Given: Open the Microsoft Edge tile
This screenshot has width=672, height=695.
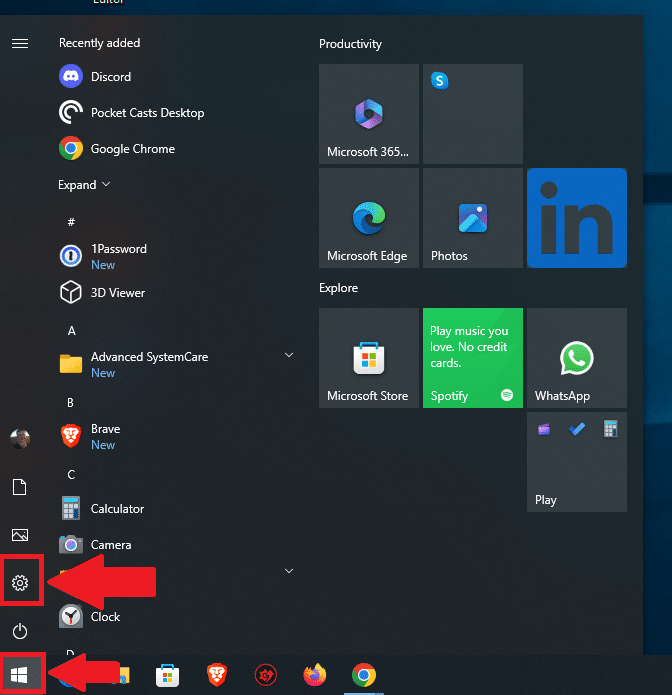Looking at the screenshot, I should tap(369, 218).
